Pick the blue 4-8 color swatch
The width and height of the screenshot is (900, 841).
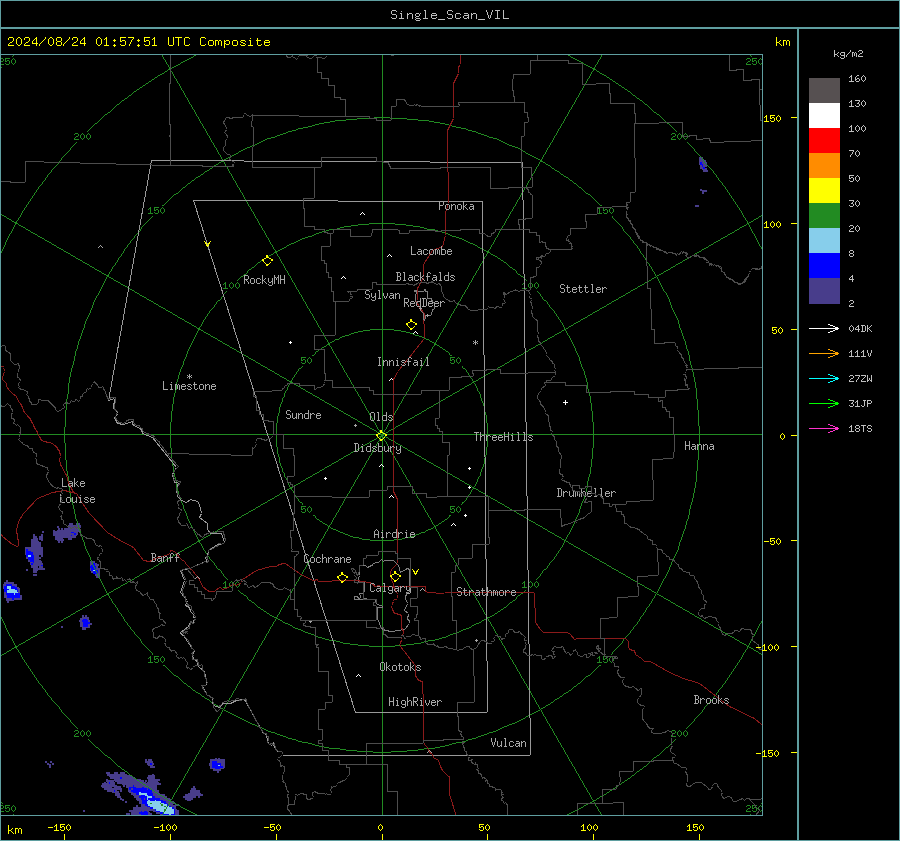[824, 266]
